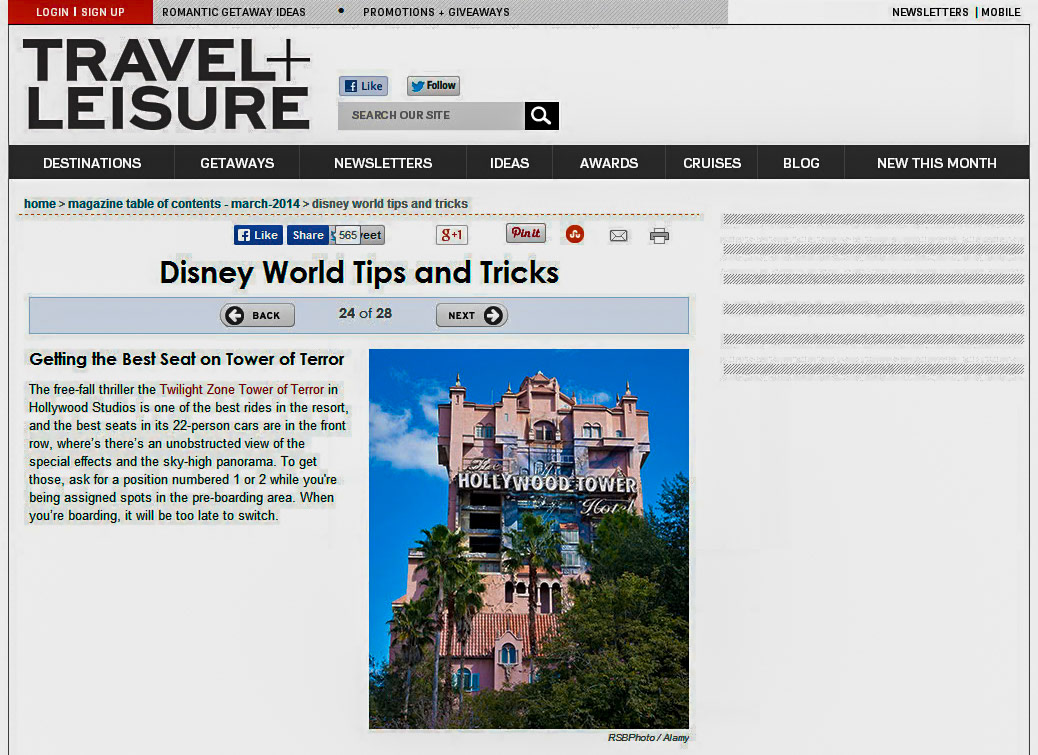Email this article via envelope icon
Image resolution: width=1038 pixels, height=755 pixels.
pos(618,236)
